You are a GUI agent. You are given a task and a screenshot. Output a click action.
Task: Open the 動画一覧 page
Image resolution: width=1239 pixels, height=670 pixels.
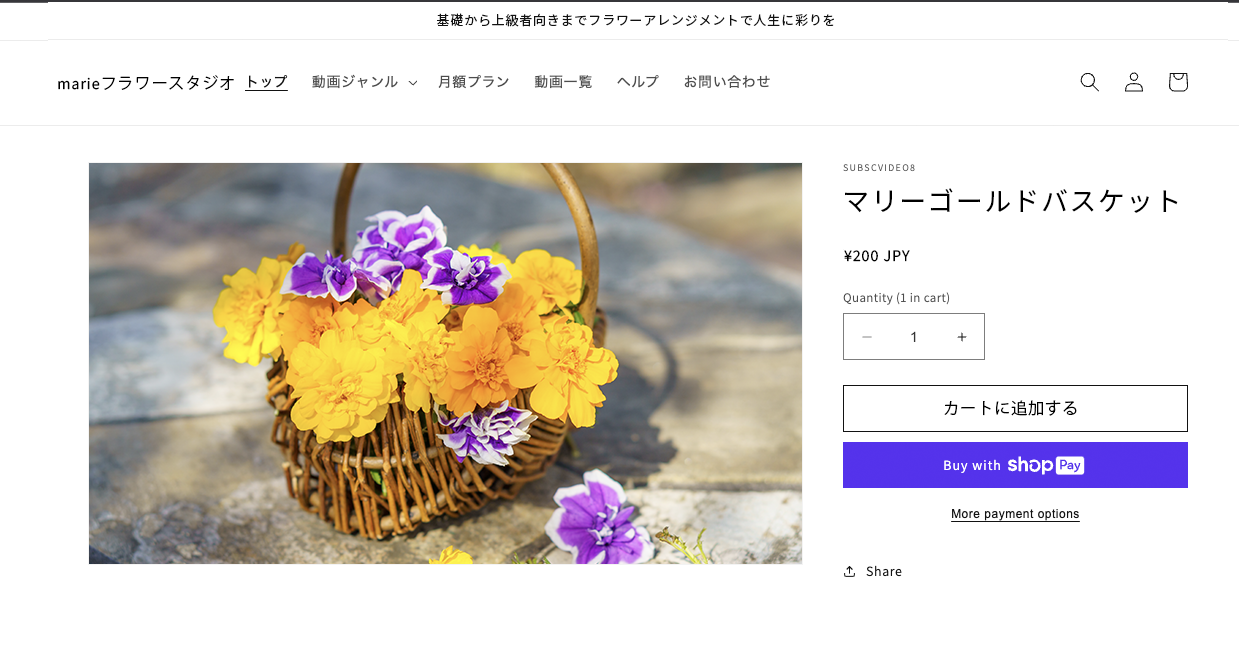tap(563, 82)
